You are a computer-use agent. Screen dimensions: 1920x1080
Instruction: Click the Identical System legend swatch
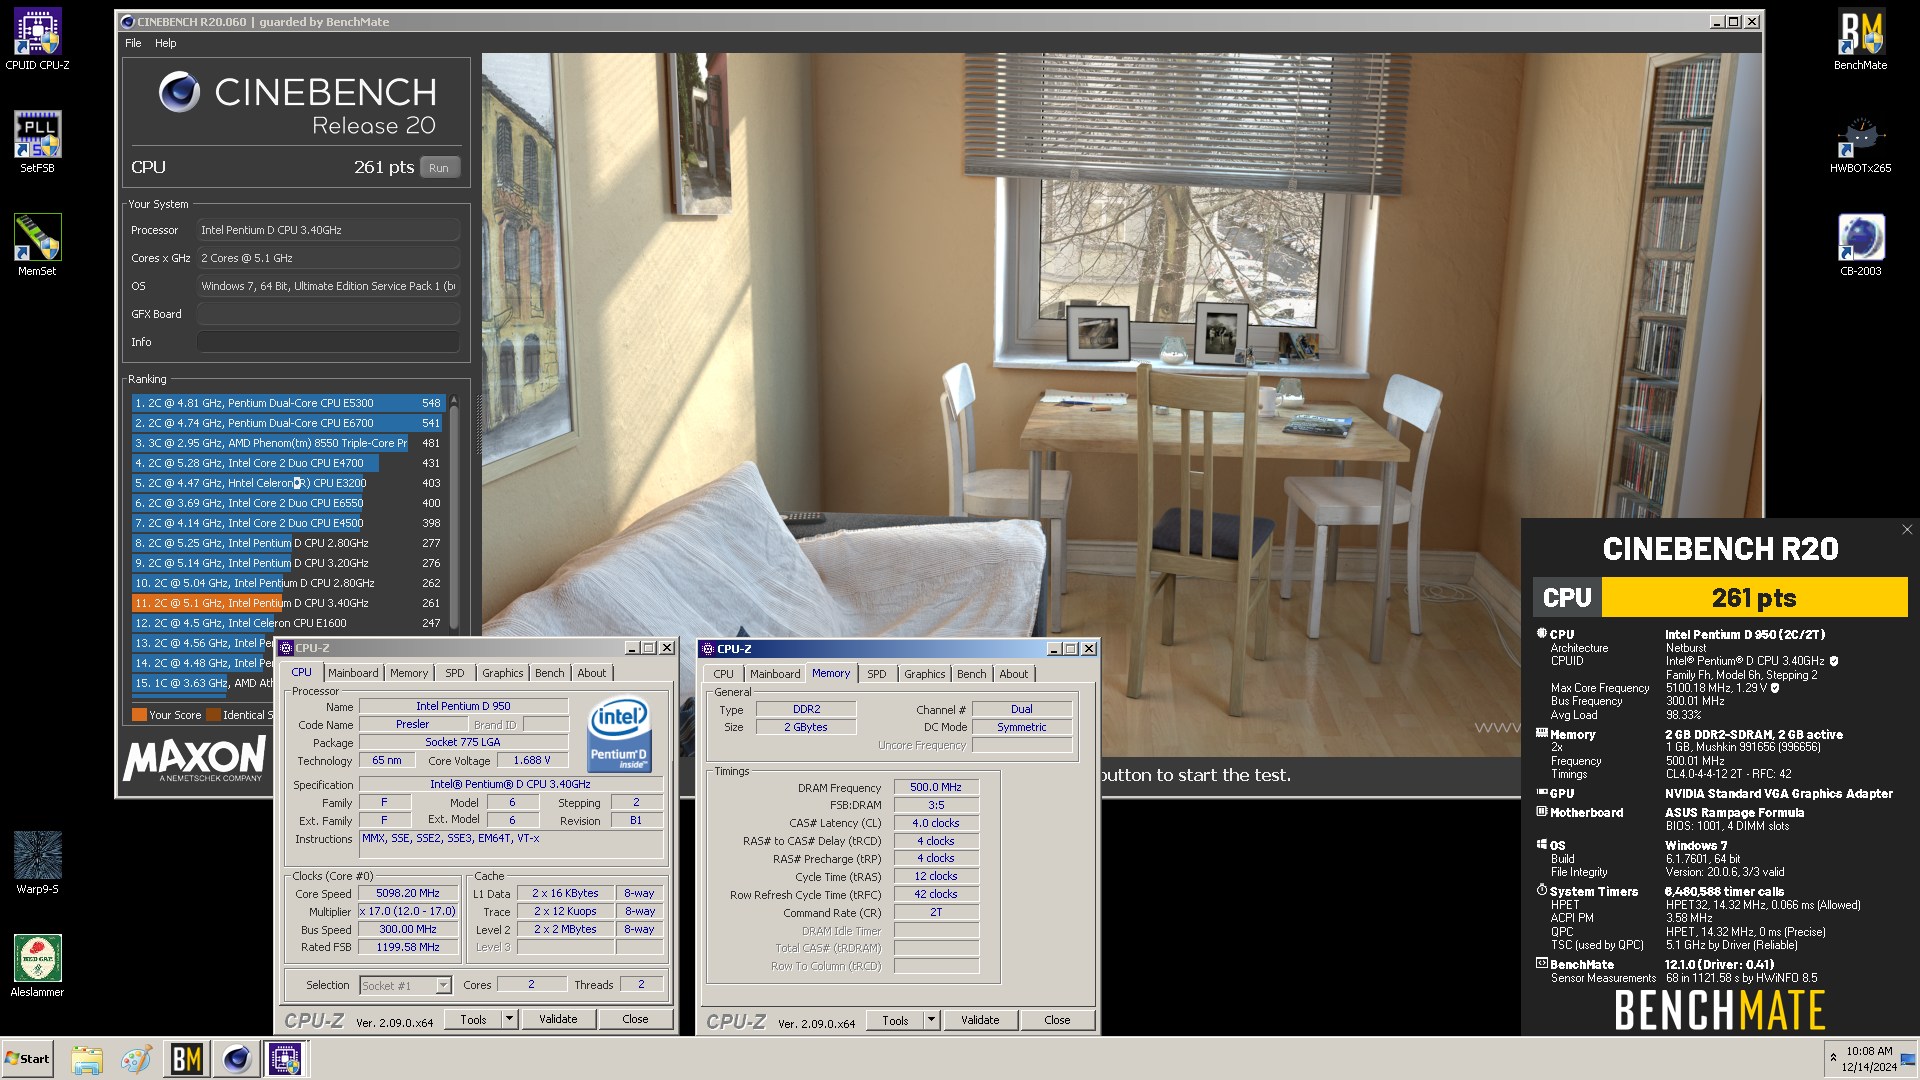tap(213, 715)
